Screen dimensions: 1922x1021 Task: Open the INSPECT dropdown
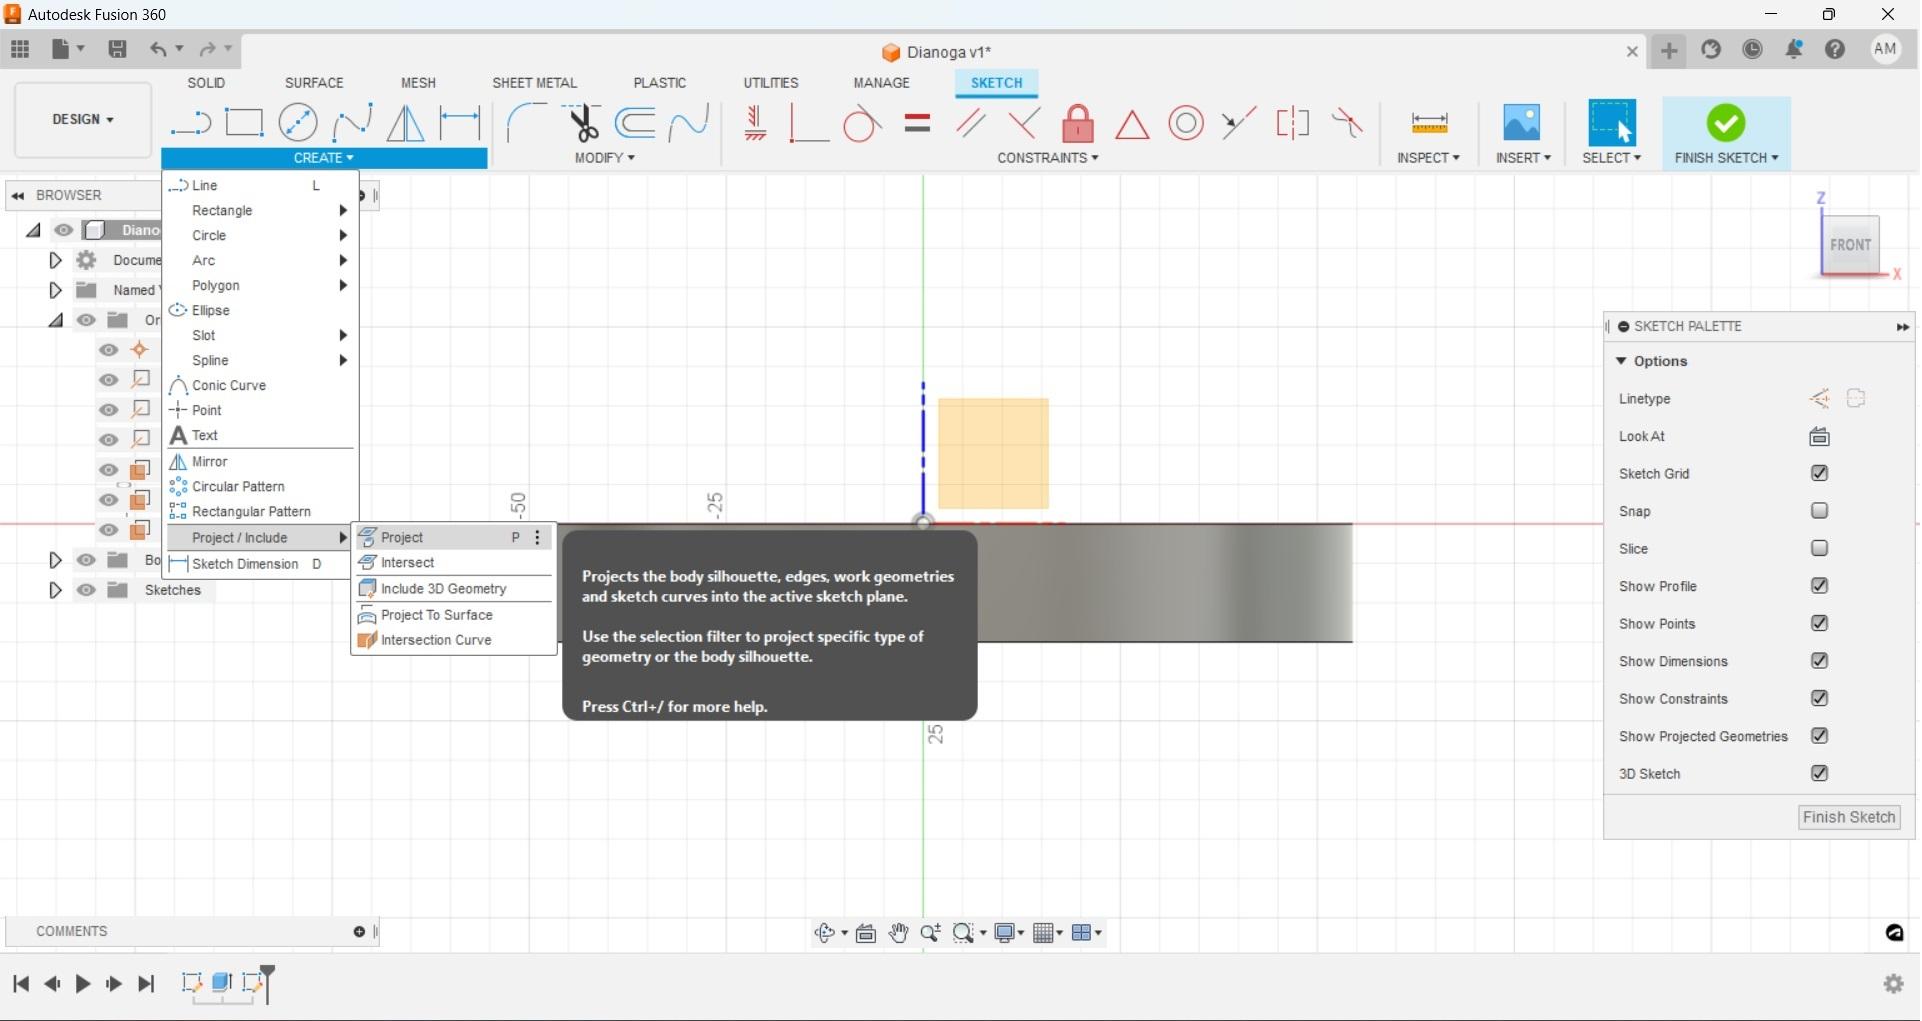1429,158
